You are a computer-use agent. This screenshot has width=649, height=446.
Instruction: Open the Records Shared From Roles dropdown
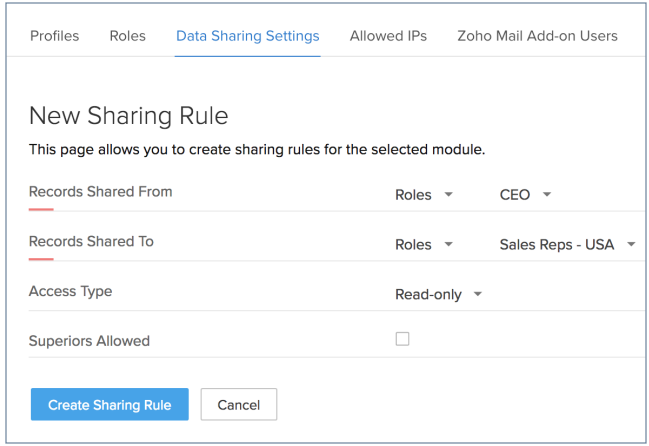pyautogui.click(x=424, y=195)
